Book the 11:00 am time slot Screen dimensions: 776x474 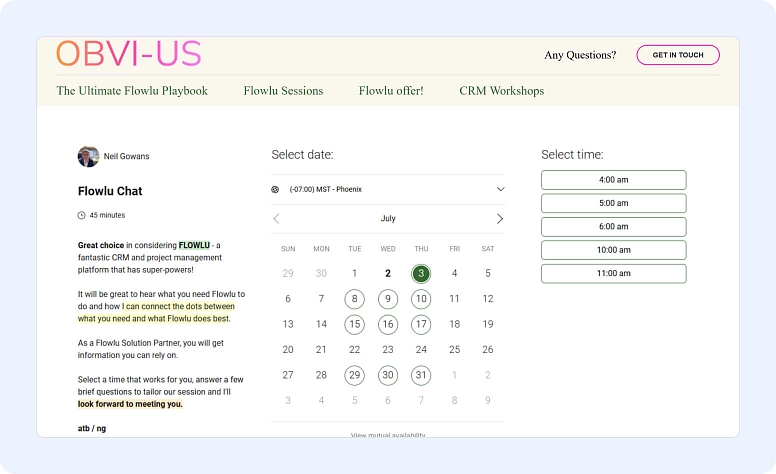click(x=613, y=274)
